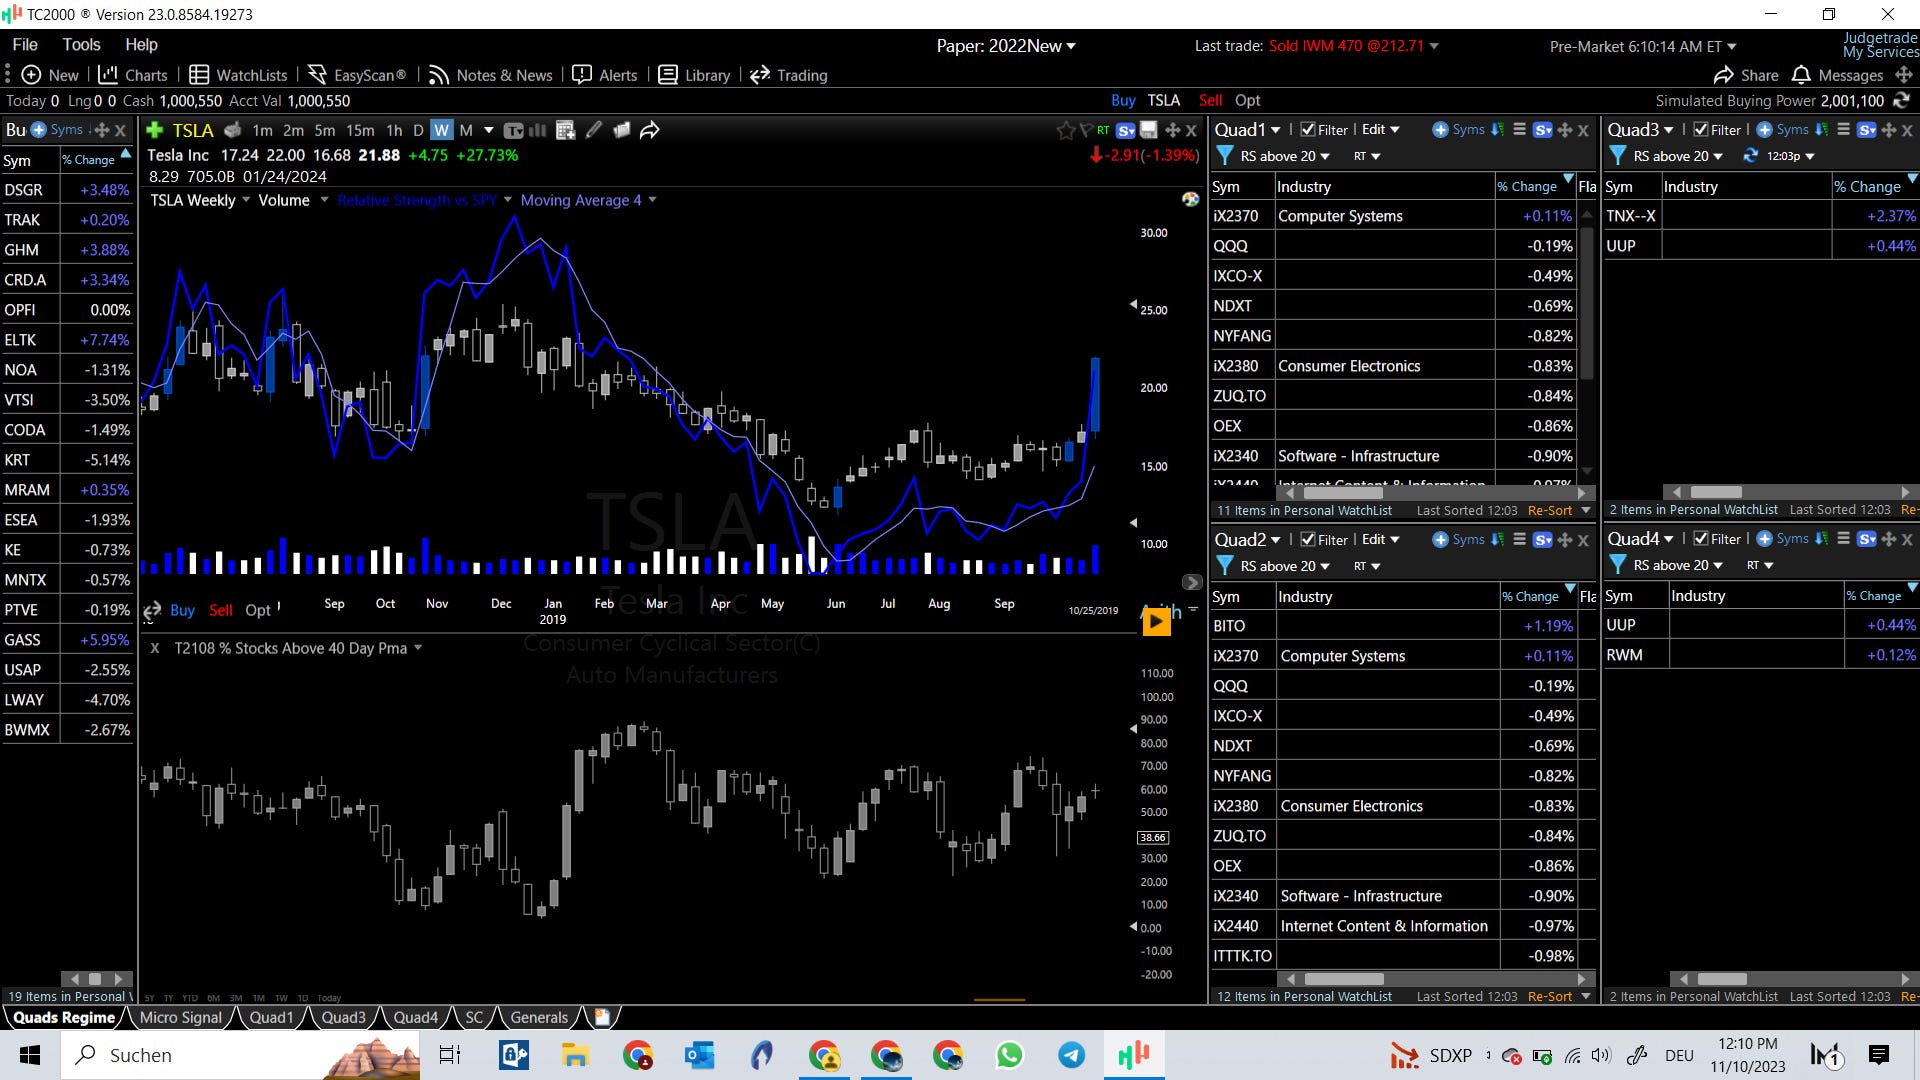The height and width of the screenshot is (1080, 1920).
Task: Expand the Paper: 2022New account dropdown
Action: 1006,46
